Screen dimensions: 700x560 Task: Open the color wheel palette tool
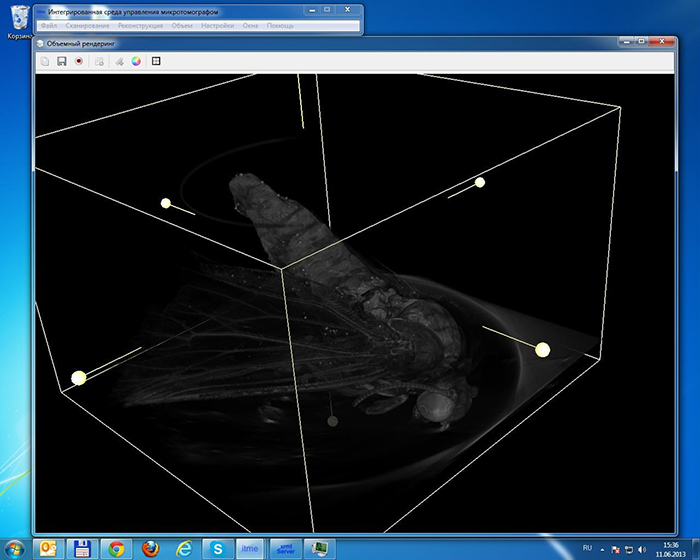[x=136, y=61]
